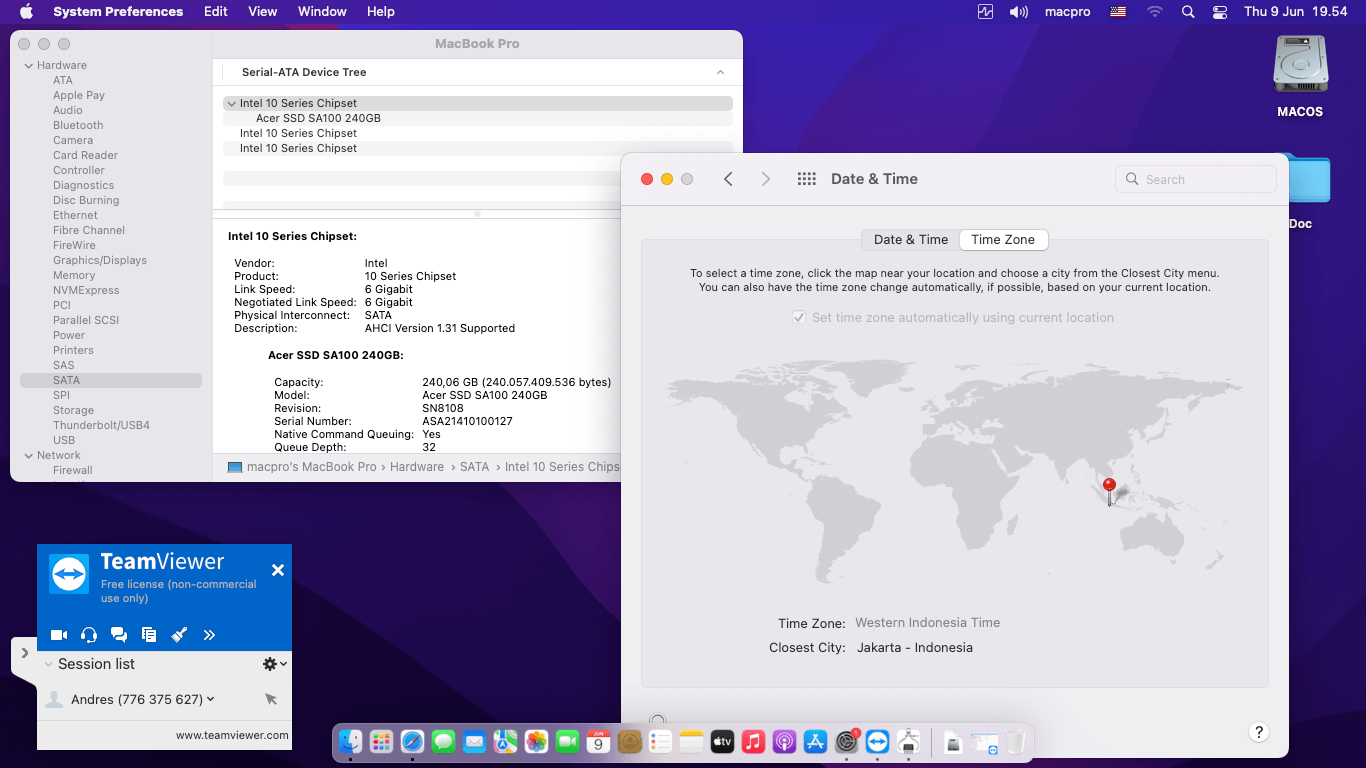The image size is (1366, 768).
Task: Open Date & Time help button
Action: coord(1259,732)
